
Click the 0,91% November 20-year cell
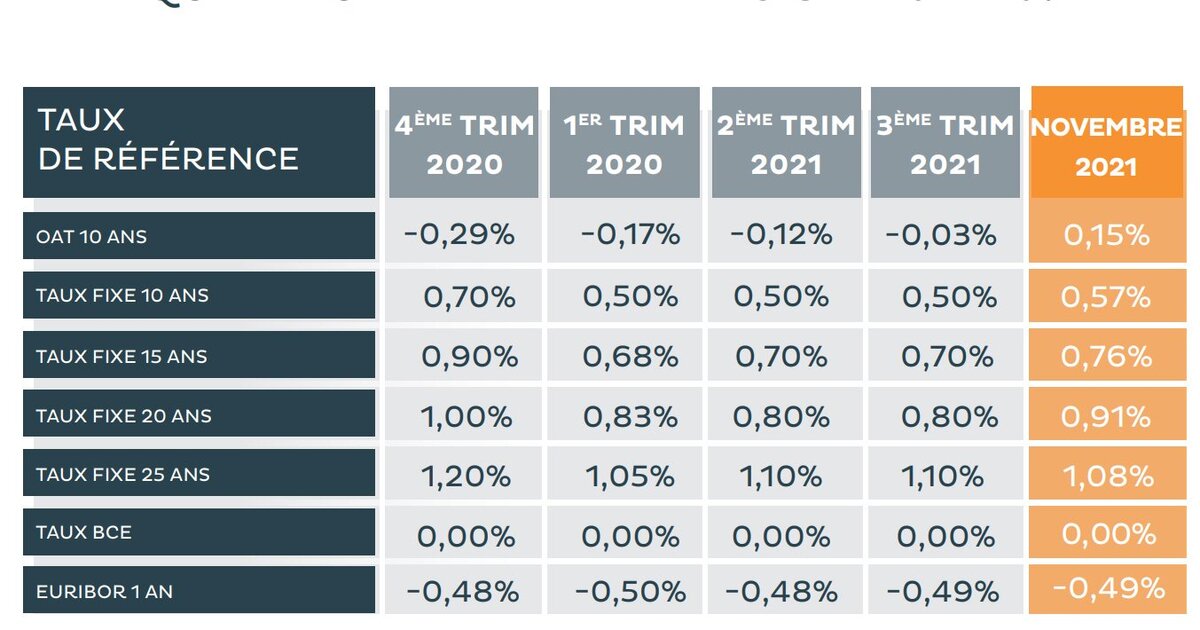[1106, 415]
